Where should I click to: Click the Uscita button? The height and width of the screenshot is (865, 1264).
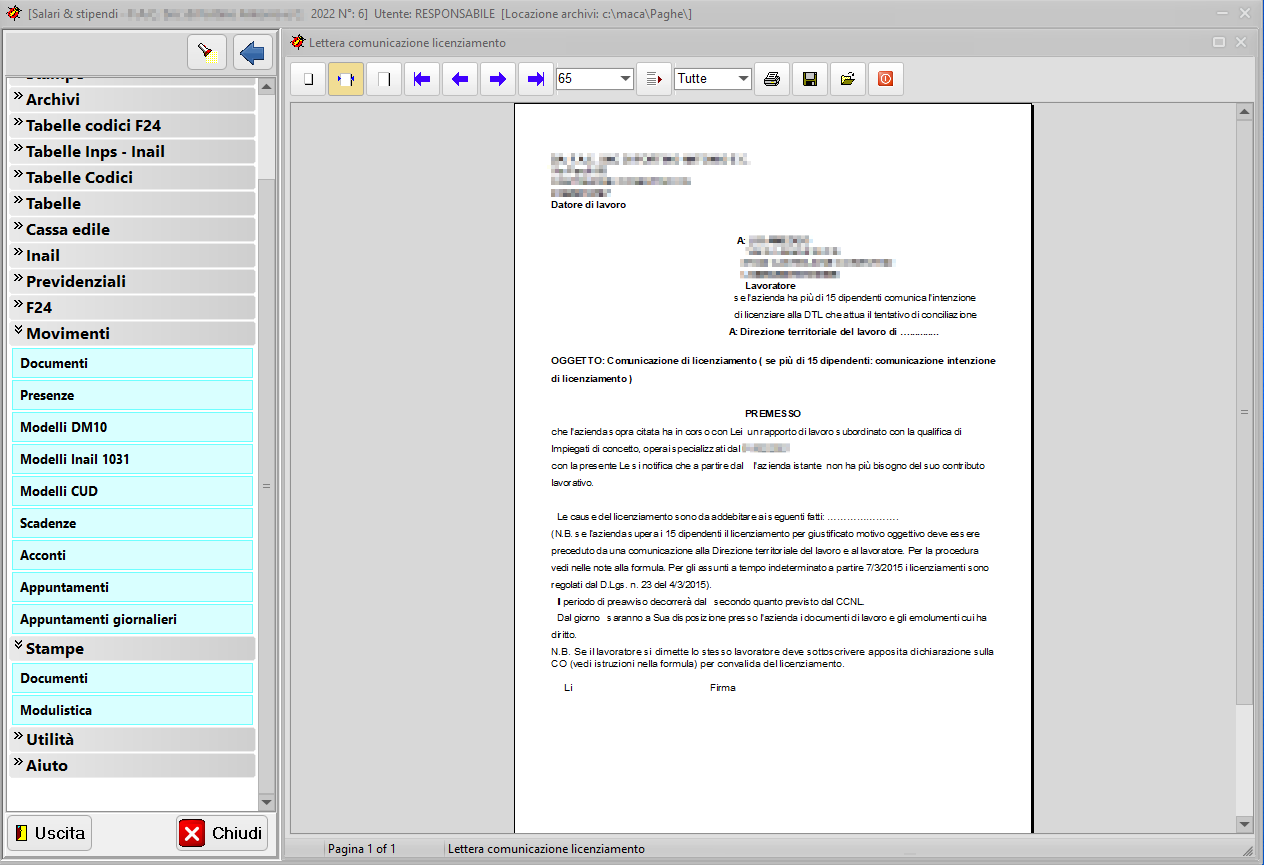click(49, 833)
